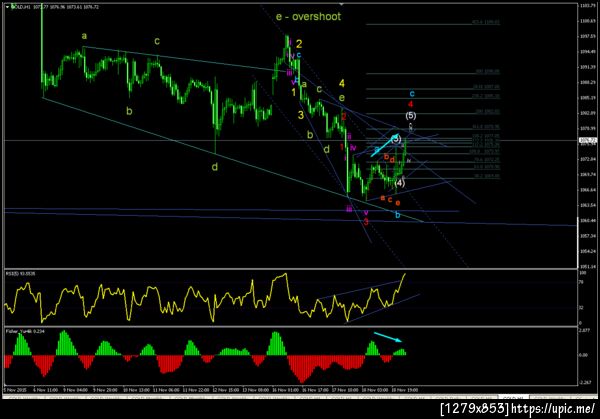The height and width of the screenshot is (419, 600).
Task: Select the white (4) wave label
Action: 399,183
